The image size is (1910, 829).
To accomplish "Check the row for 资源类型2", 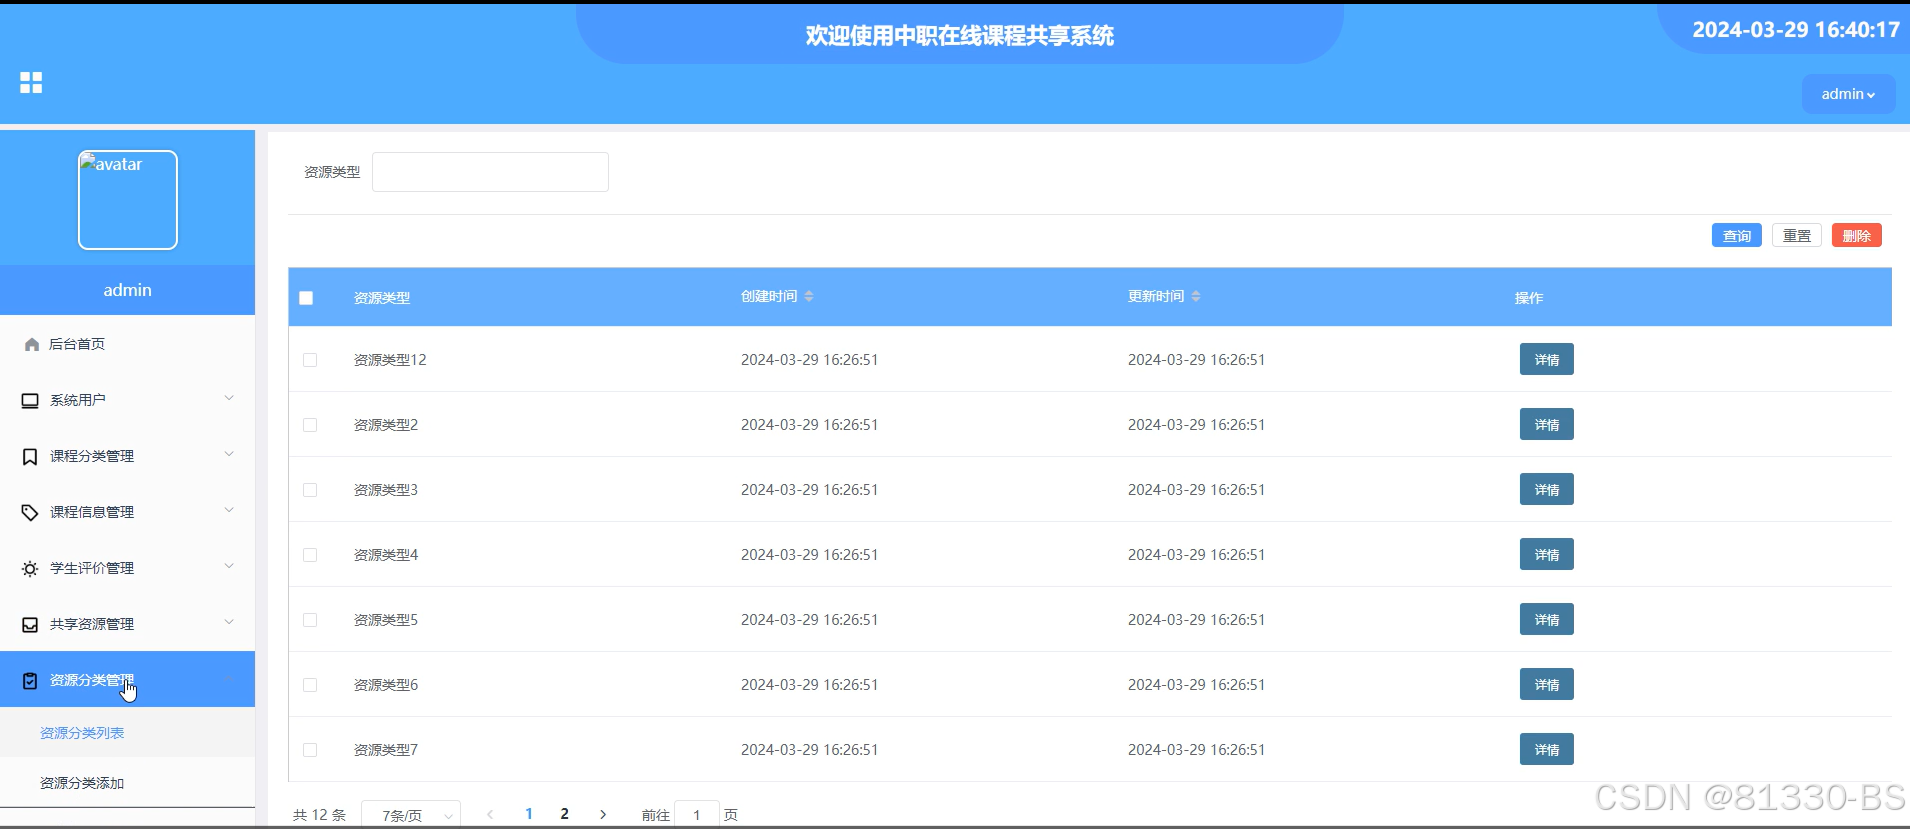I will coord(310,425).
